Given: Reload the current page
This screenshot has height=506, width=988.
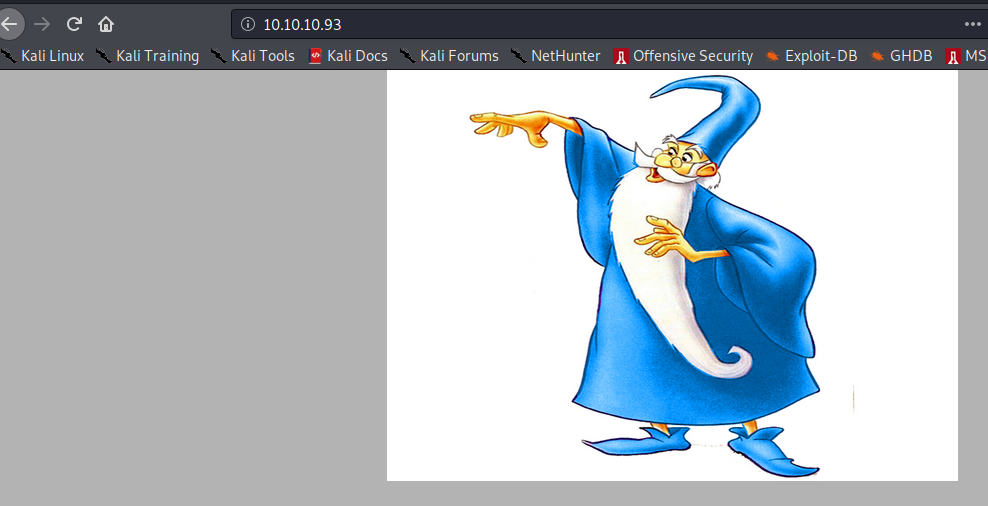Looking at the screenshot, I should click(74, 25).
